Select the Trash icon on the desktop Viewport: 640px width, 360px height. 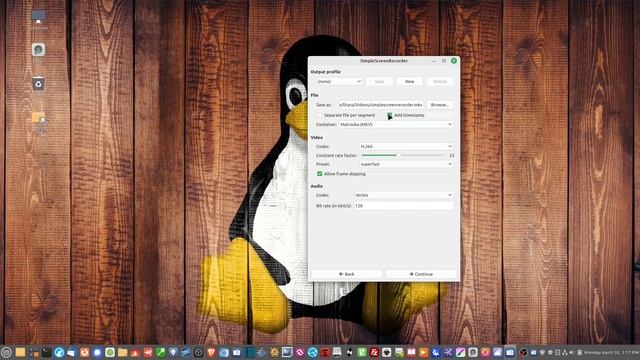pos(38,84)
